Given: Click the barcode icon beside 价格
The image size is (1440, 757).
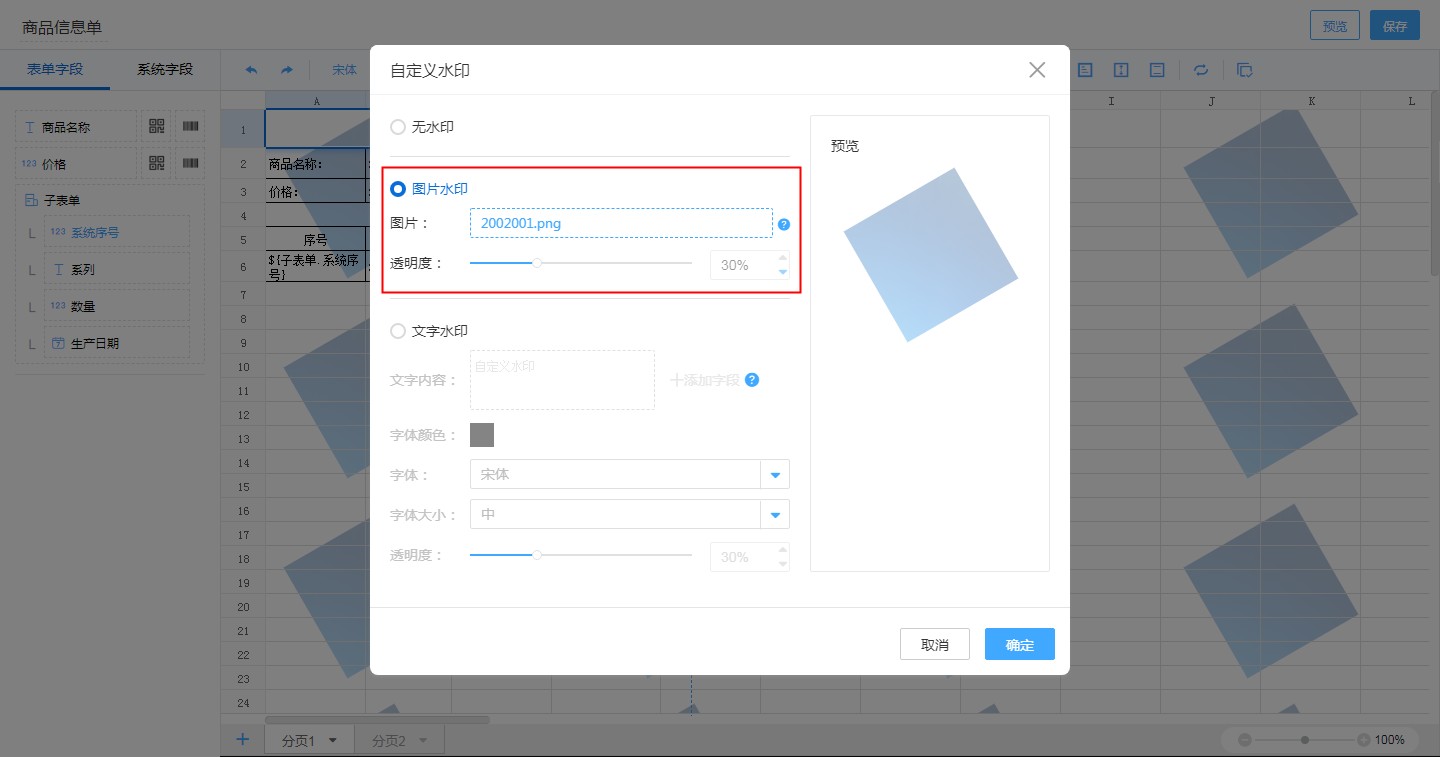Looking at the screenshot, I should 190,163.
